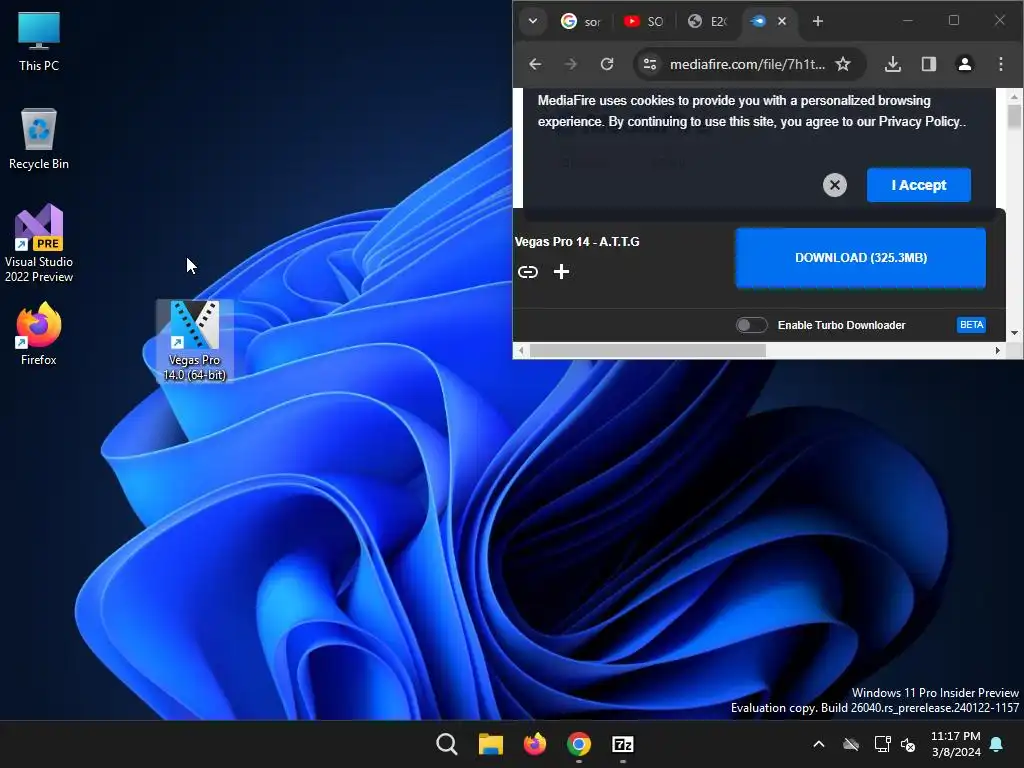Open Chrome downloads icon

[x=893, y=64]
